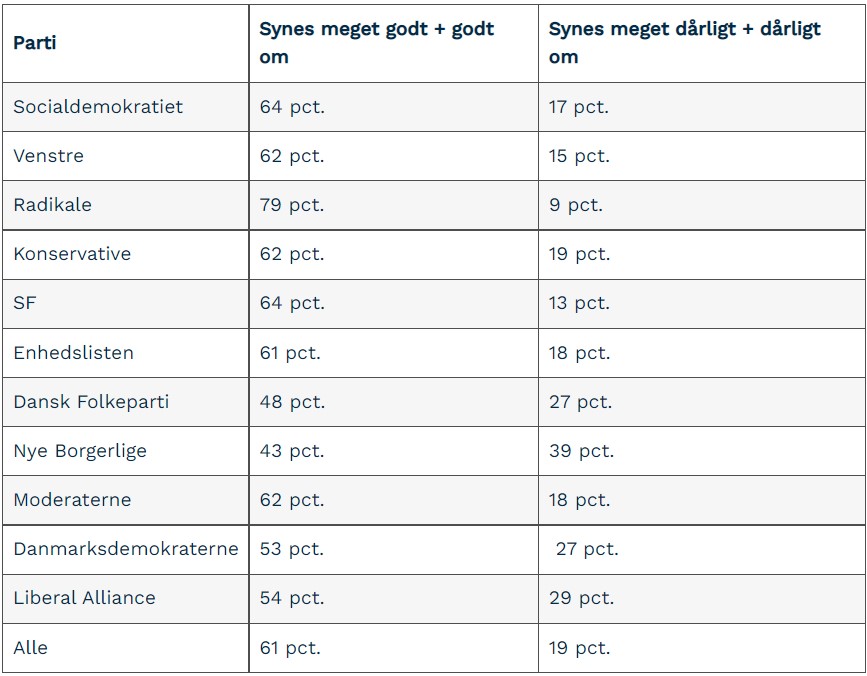Select the 13 pct. value in SF row
This screenshot has height=676, width=867.
click(x=579, y=303)
